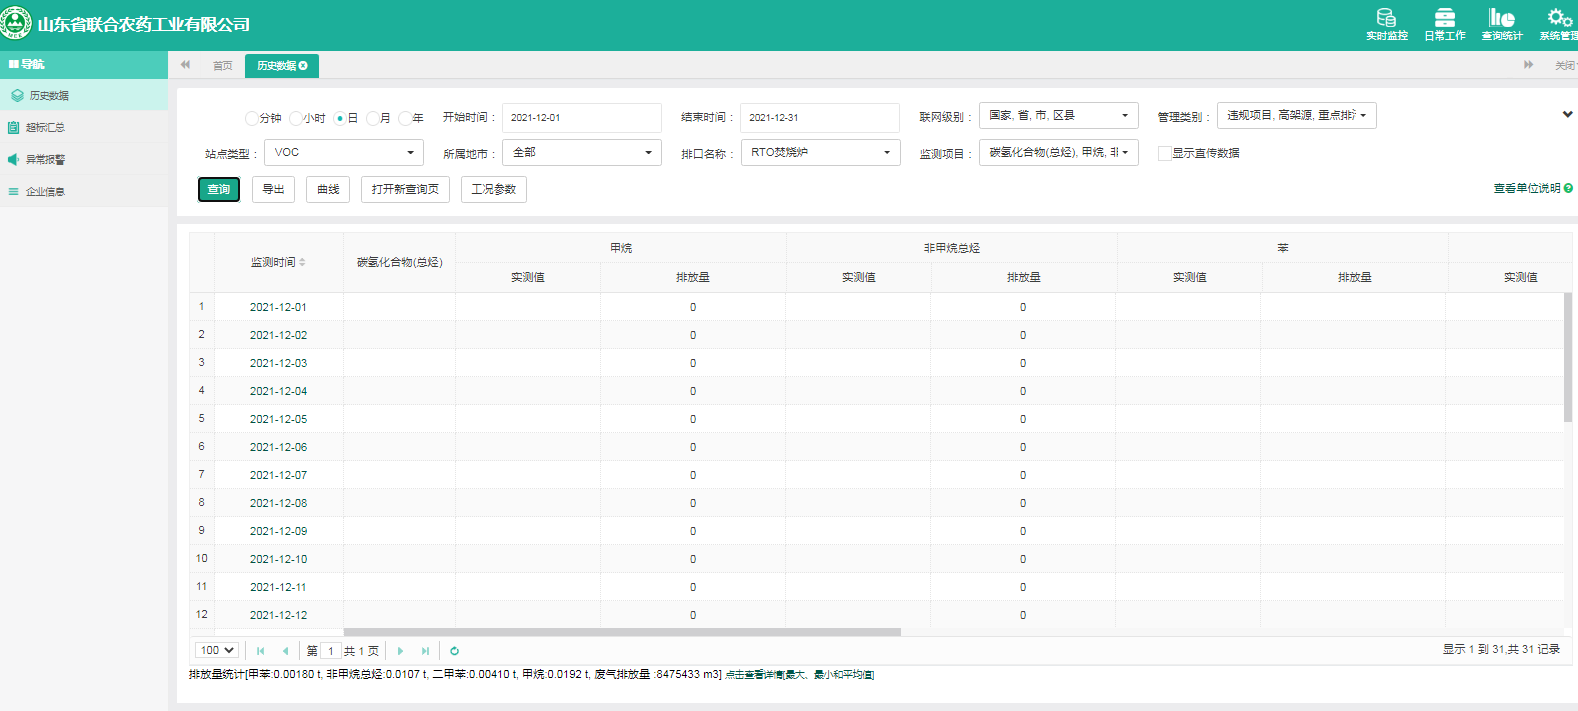Screen dimensions: 1578x711
Task: Close the 历史数据 tab with its x icon
Action: coord(304,66)
